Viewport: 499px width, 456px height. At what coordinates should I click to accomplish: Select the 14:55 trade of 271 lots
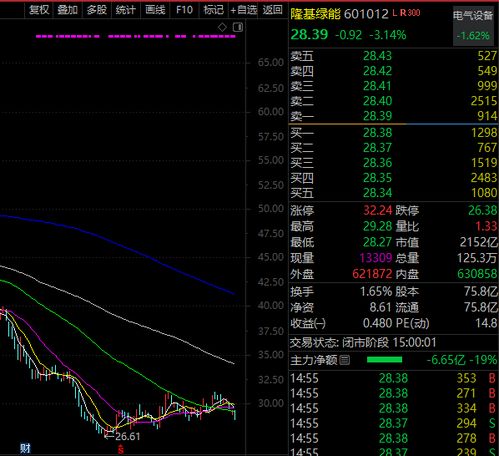point(393,393)
